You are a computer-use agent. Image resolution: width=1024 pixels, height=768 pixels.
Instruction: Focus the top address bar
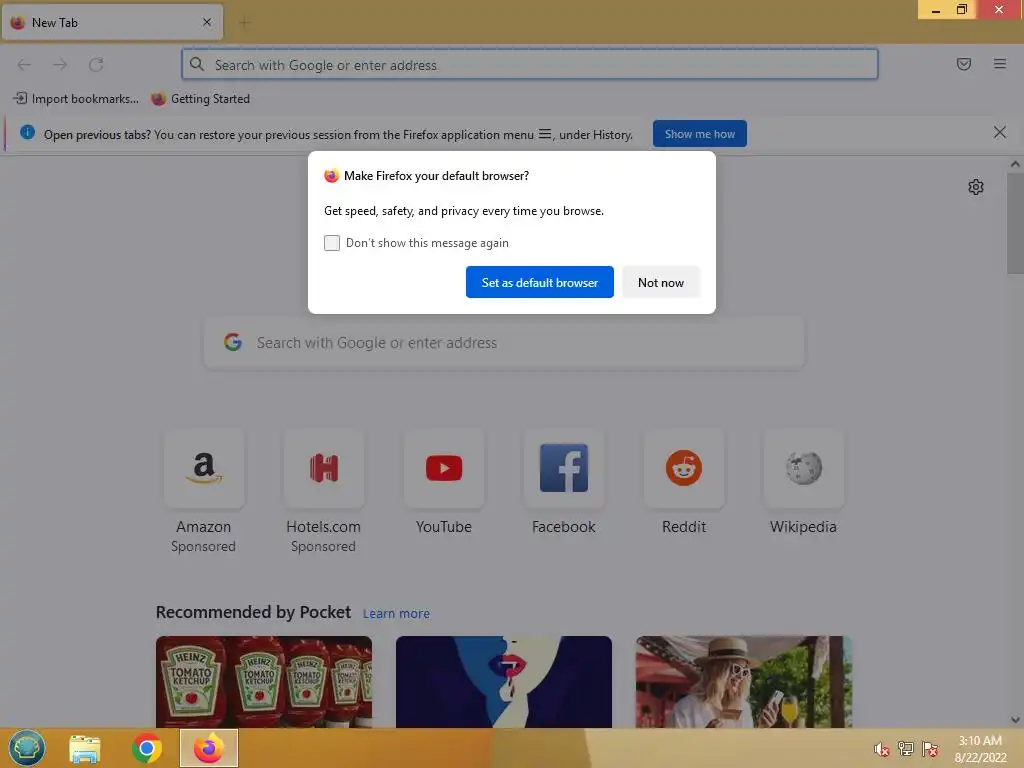pyautogui.click(x=530, y=65)
